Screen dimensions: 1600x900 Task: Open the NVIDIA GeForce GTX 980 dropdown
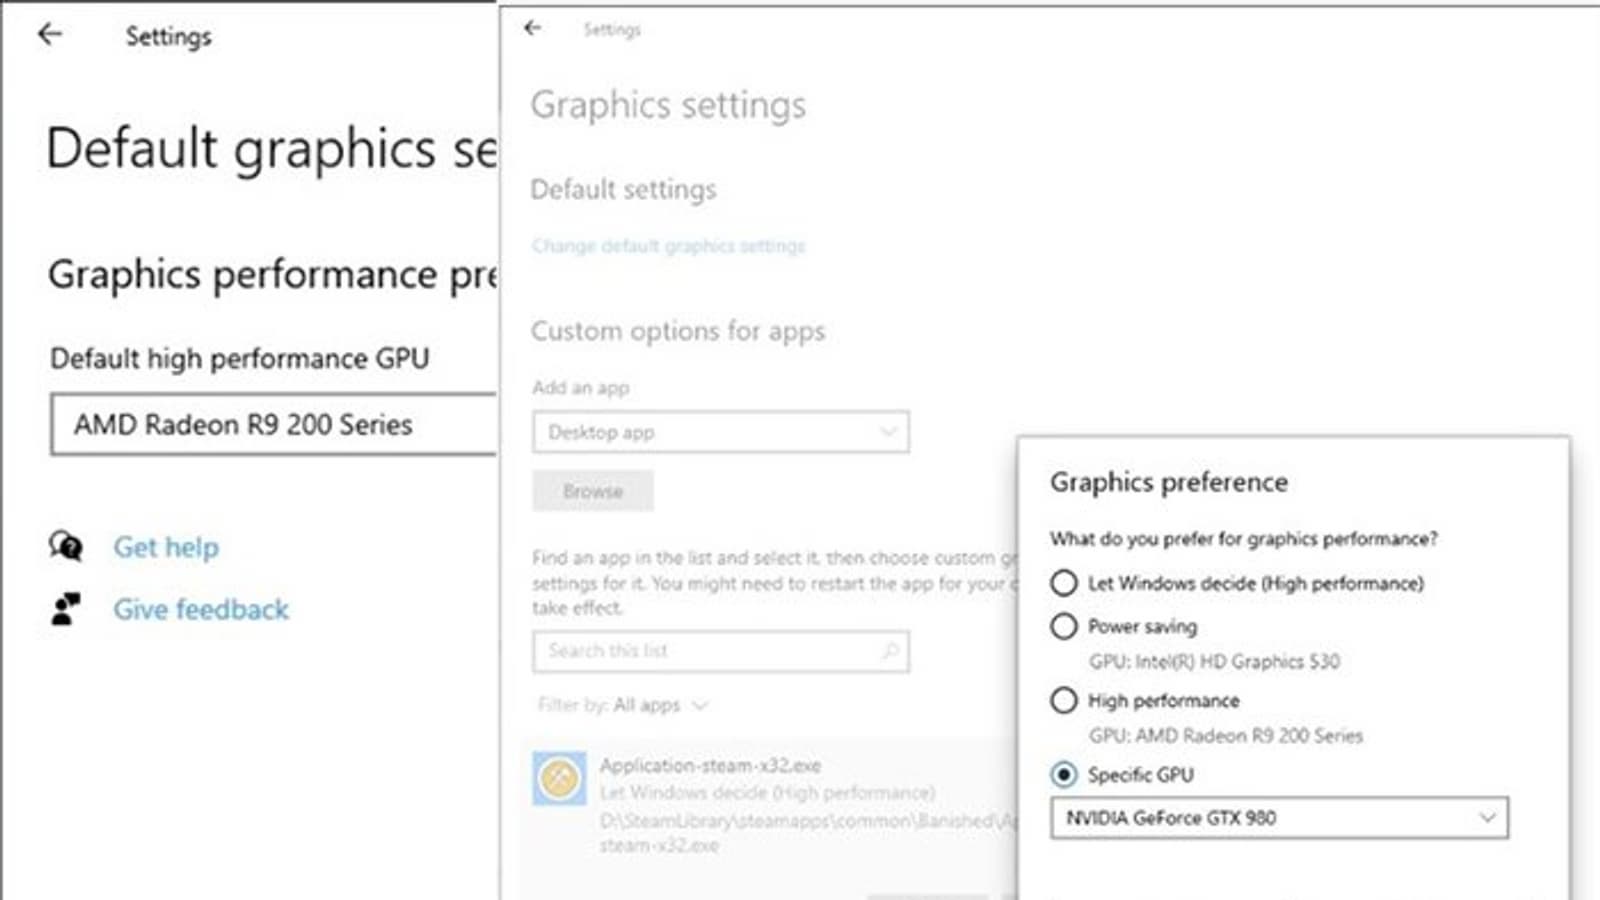1279,818
